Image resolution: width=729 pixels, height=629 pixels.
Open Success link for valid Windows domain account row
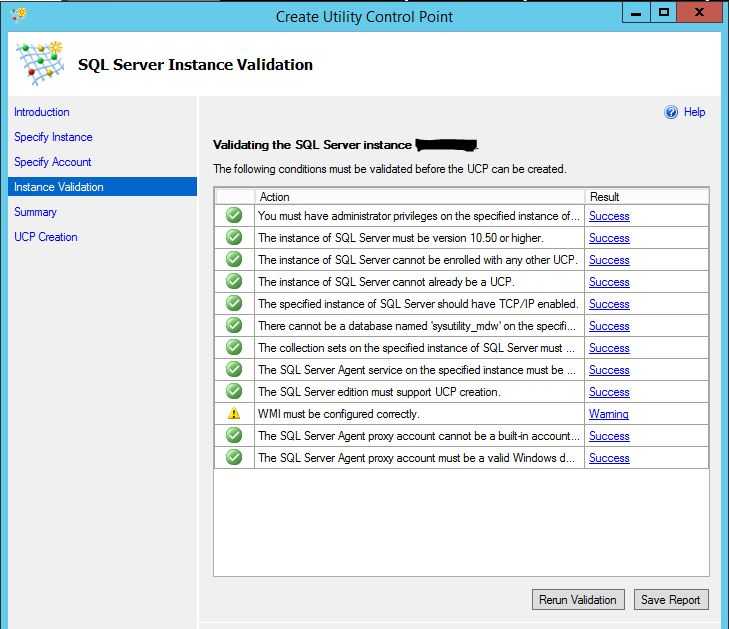pos(609,458)
